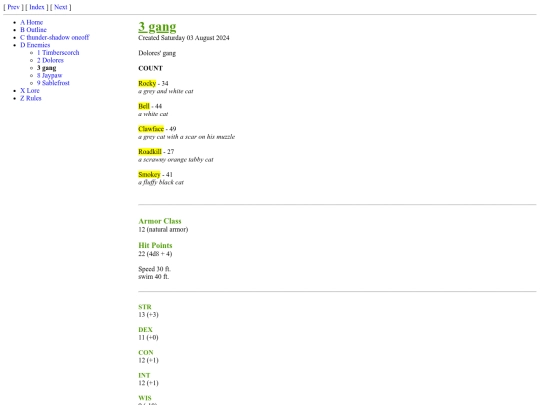Open the D Enemies section
The width and height of the screenshot is (540, 405).
point(35,45)
